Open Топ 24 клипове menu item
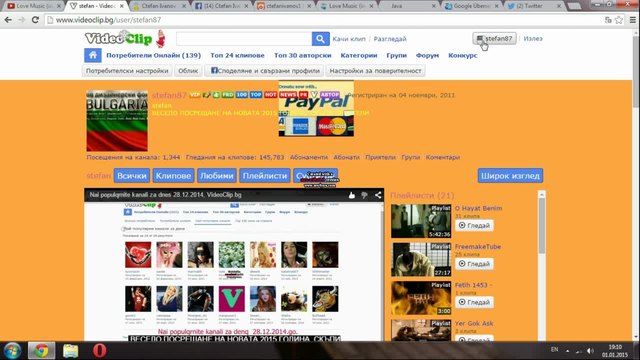The width and height of the screenshot is (640, 360). coord(237,55)
